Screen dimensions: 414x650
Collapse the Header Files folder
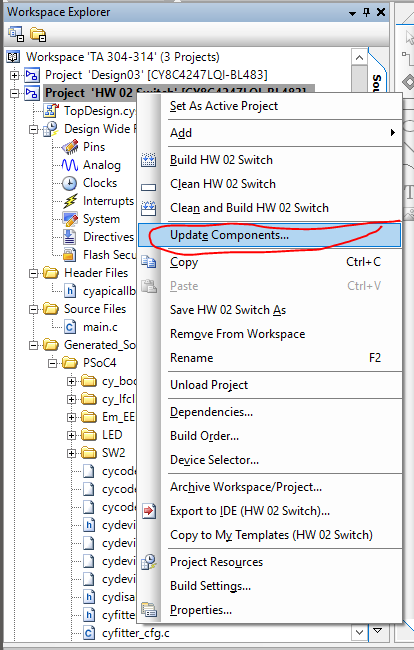click(x=34, y=273)
